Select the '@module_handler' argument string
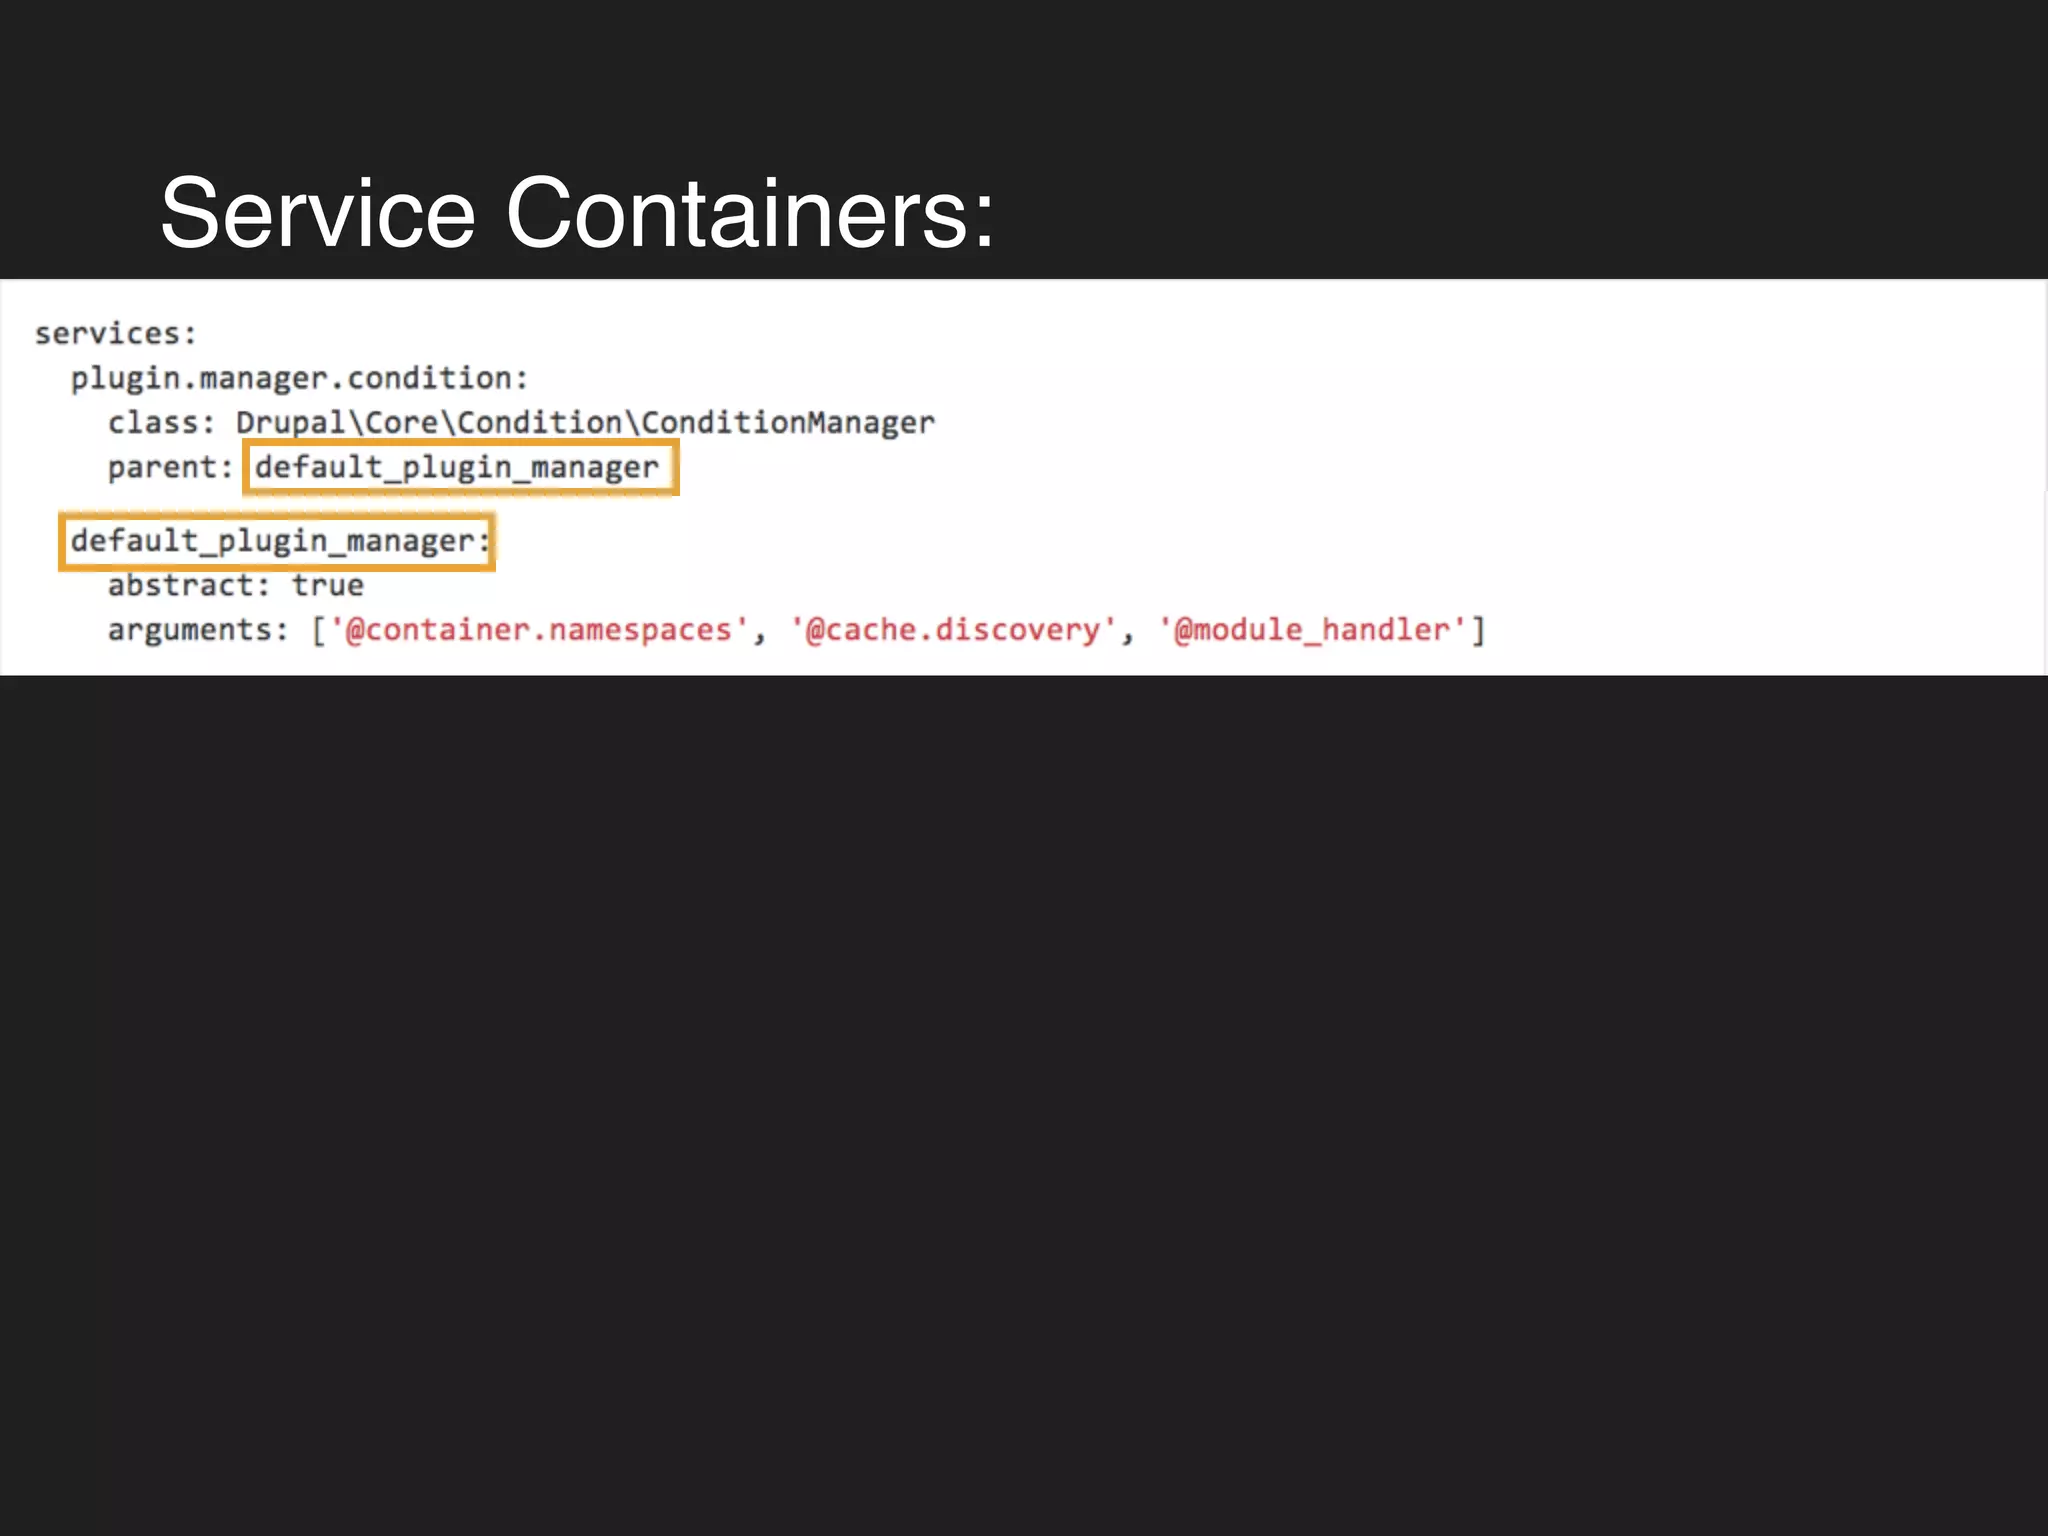The width and height of the screenshot is (2048, 1536). tap(1311, 630)
